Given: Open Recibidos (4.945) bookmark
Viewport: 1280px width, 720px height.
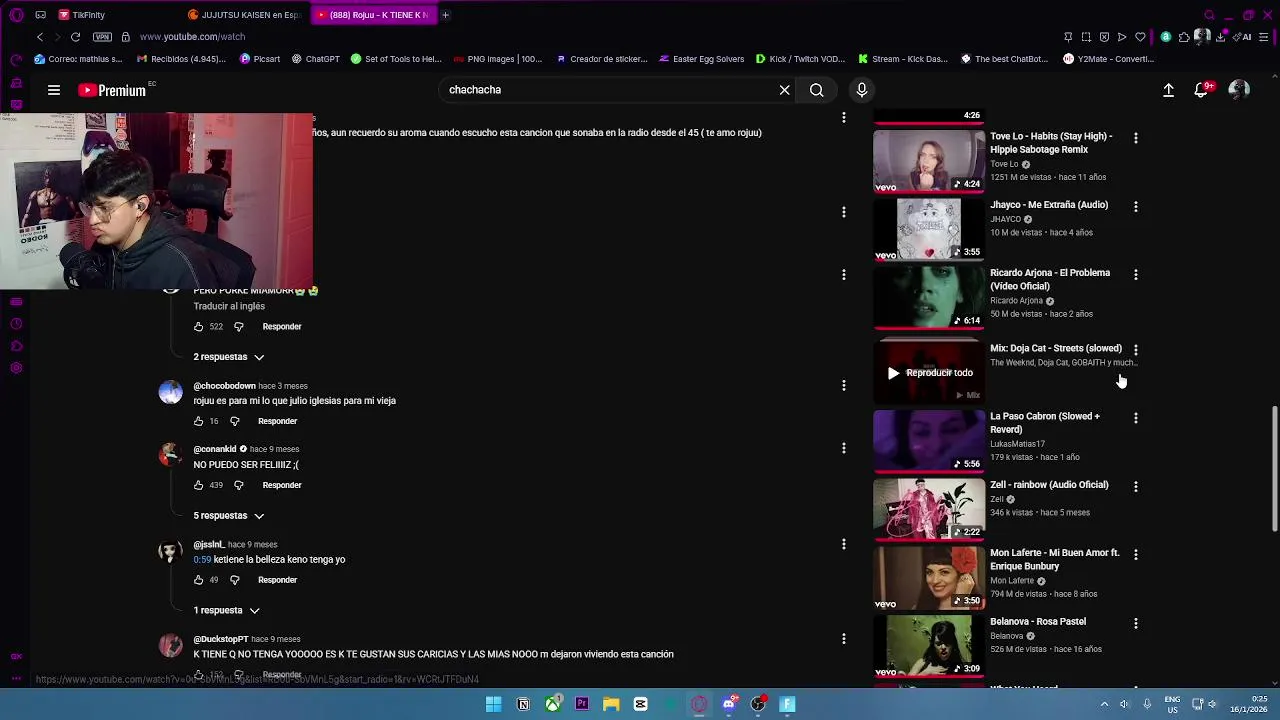Looking at the screenshot, I should [x=181, y=59].
